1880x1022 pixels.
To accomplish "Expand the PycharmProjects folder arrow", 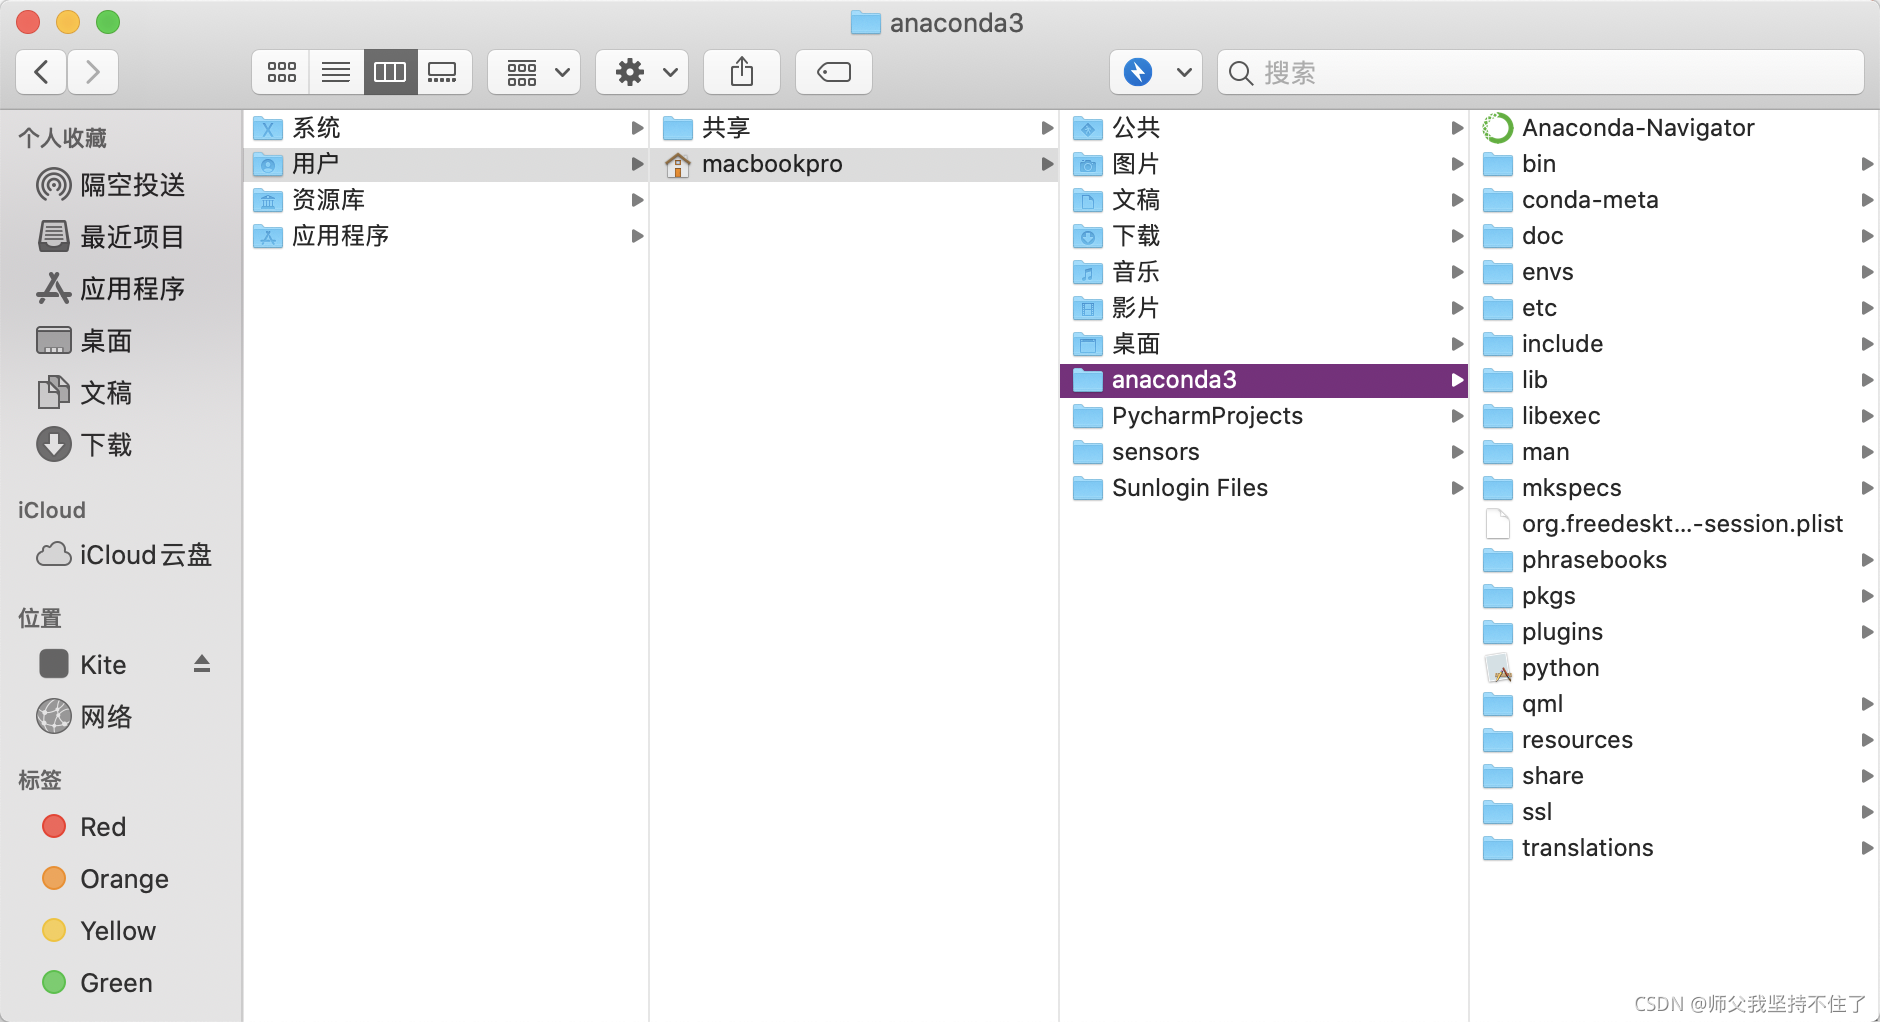I will (x=1457, y=416).
